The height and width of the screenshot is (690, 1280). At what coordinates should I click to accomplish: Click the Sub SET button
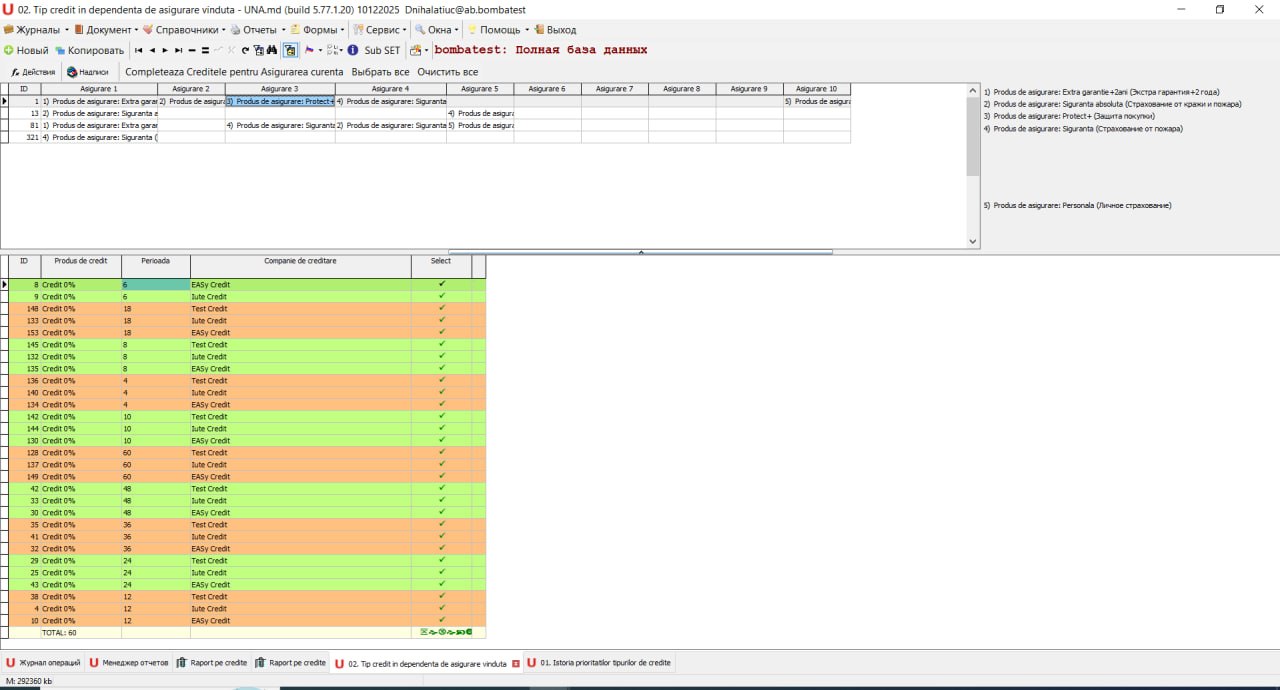point(382,50)
